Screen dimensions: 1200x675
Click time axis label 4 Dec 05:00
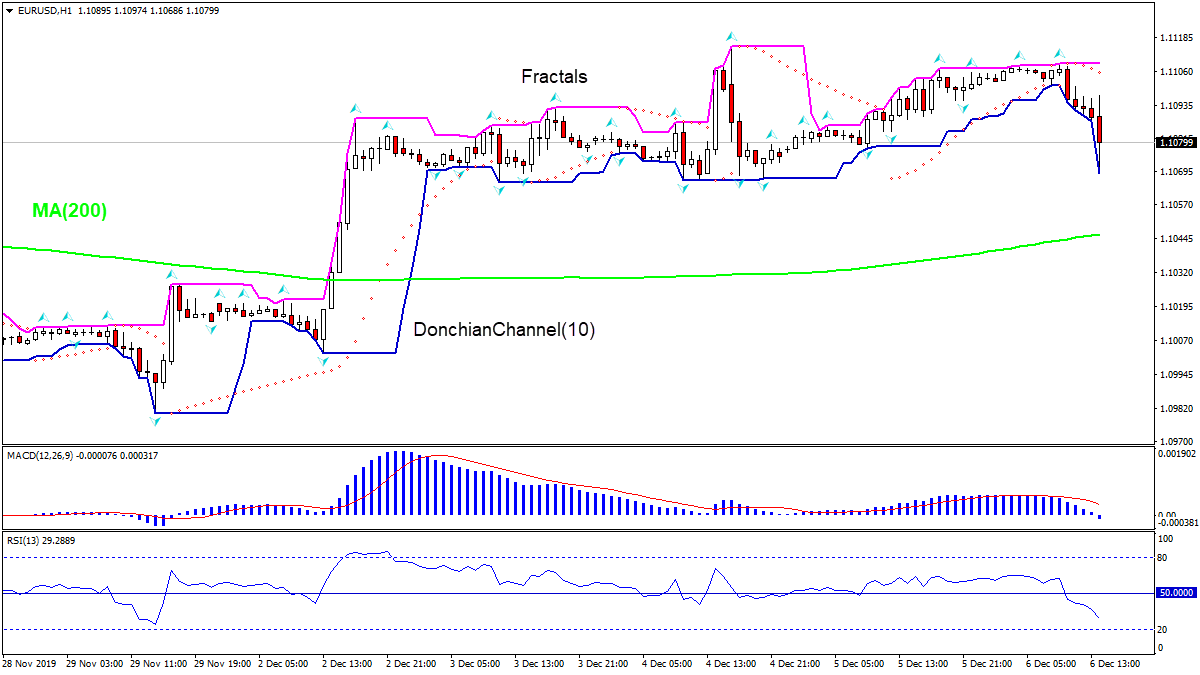pos(669,663)
